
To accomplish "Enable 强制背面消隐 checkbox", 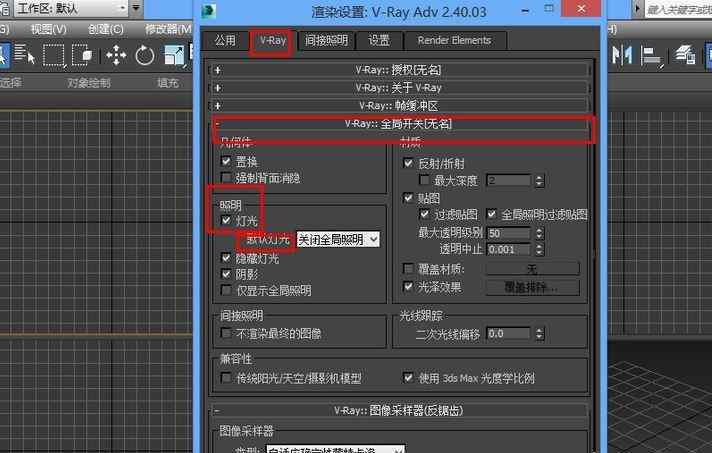I will 226,177.
